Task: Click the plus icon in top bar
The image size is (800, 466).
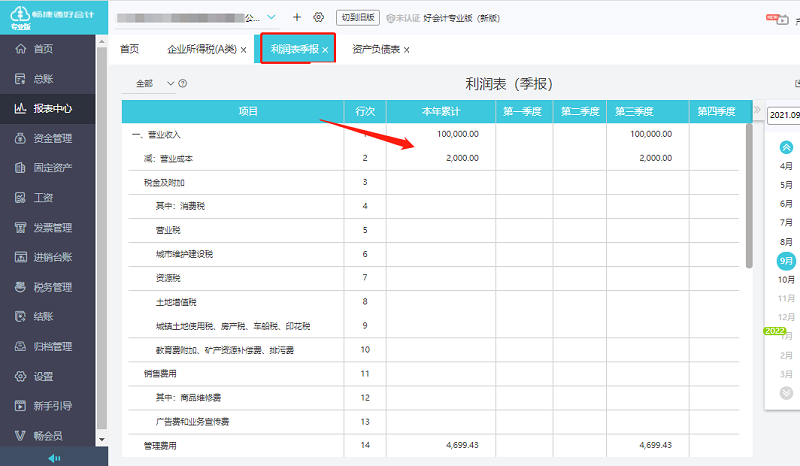Action: coord(297,17)
